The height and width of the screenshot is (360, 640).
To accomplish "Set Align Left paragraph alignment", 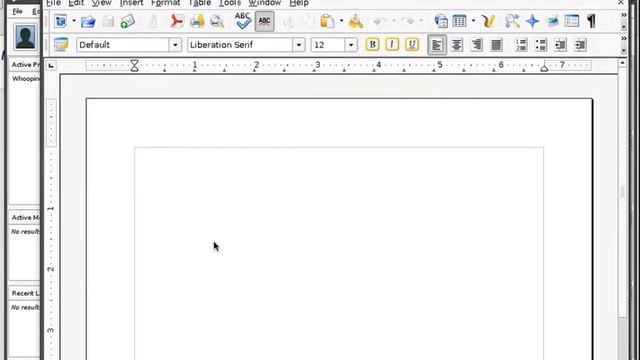I will [437, 45].
